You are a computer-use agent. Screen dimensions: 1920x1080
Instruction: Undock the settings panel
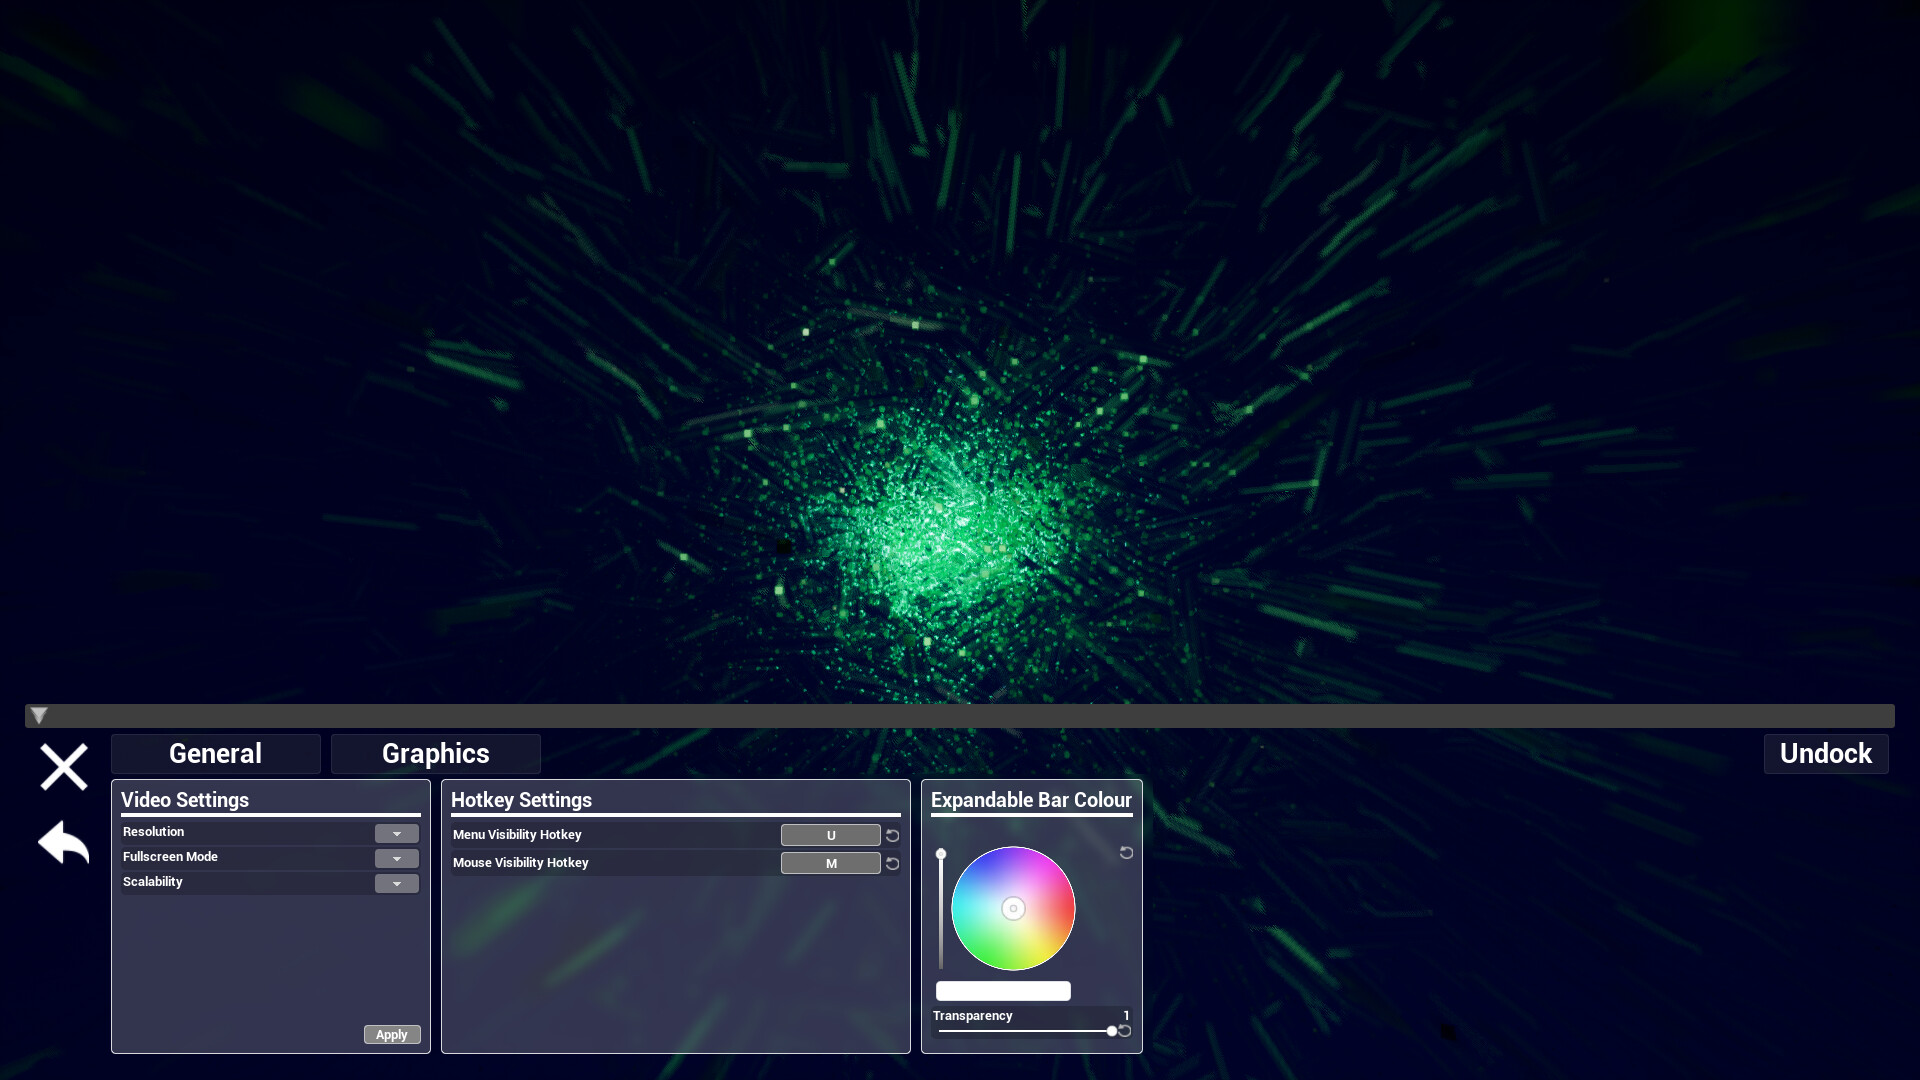pyautogui.click(x=1825, y=753)
